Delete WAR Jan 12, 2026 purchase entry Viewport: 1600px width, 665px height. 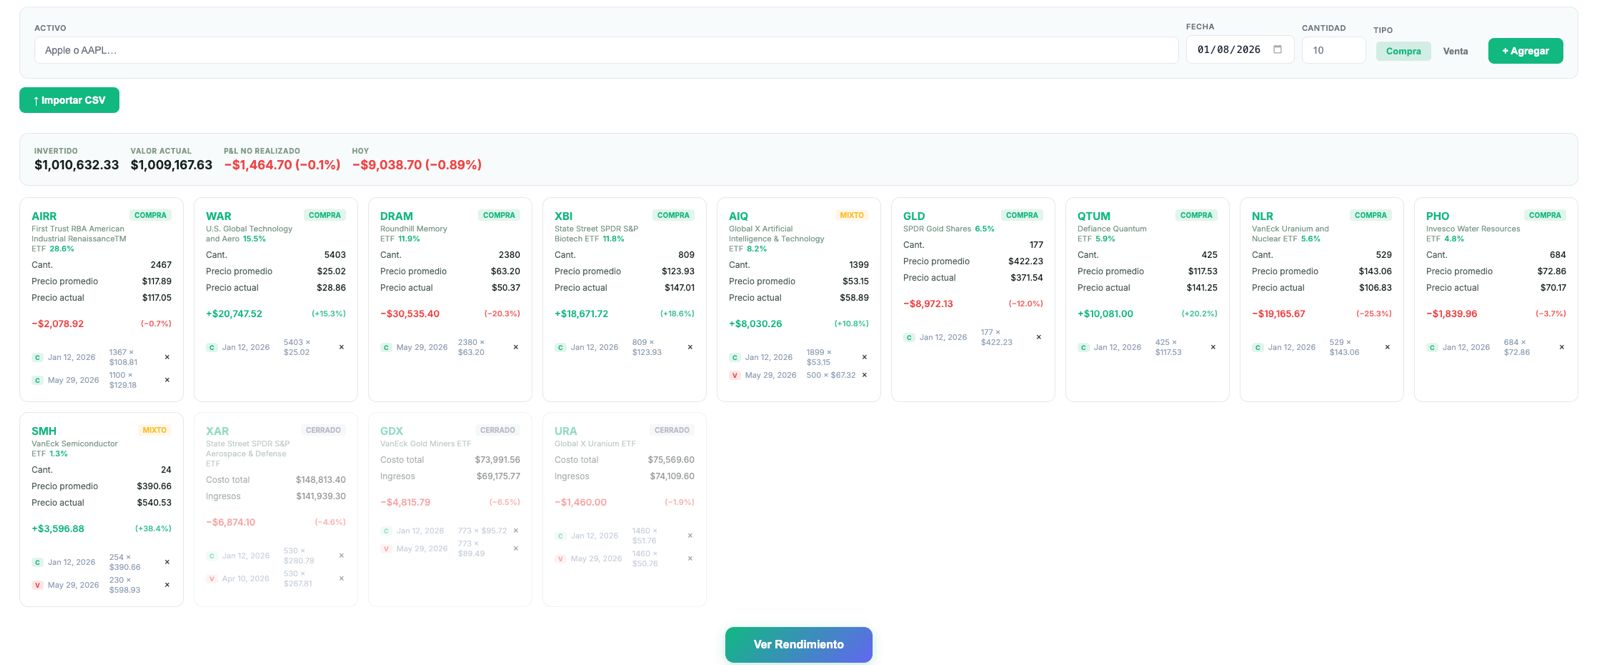click(x=341, y=347)
